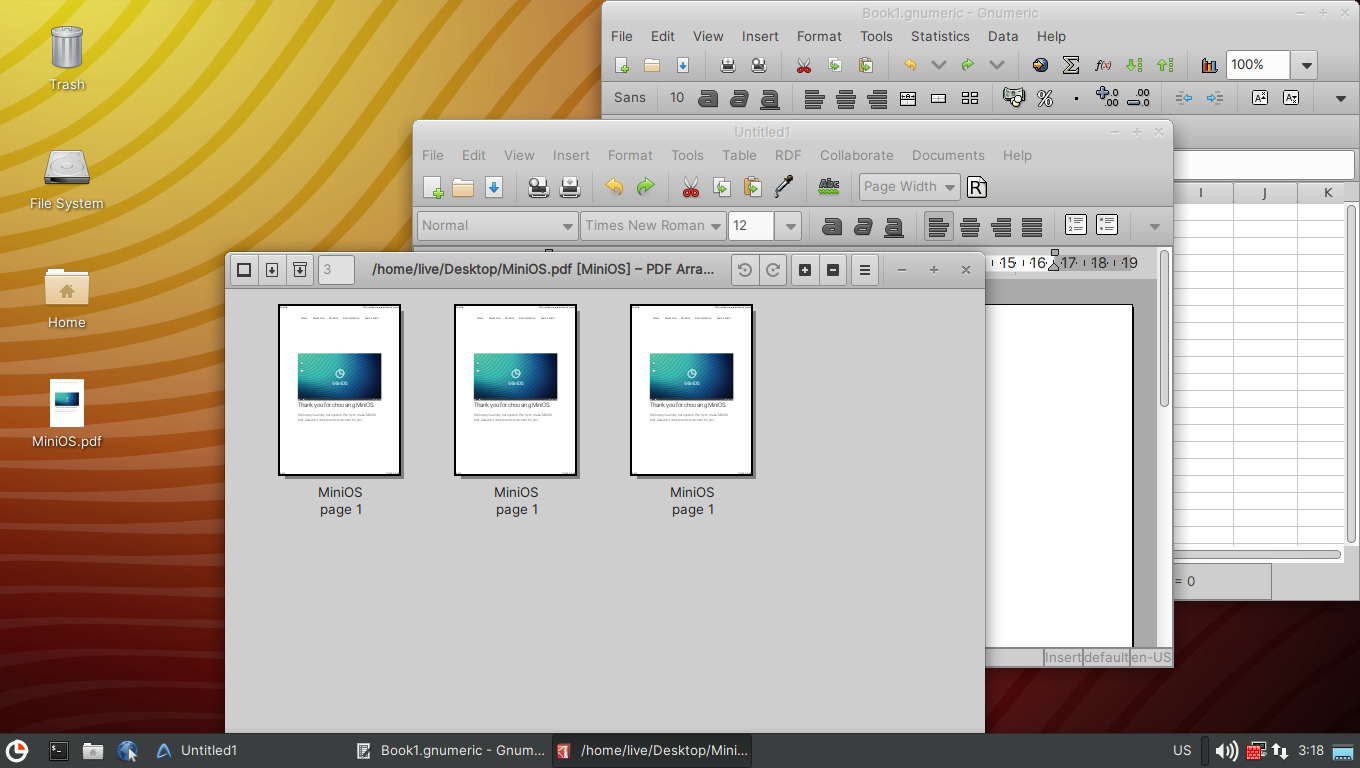Viewport: 1360px width, 768px height.
Task: Click the system volume icon in tray
Action: click(x=1225, y=750)
